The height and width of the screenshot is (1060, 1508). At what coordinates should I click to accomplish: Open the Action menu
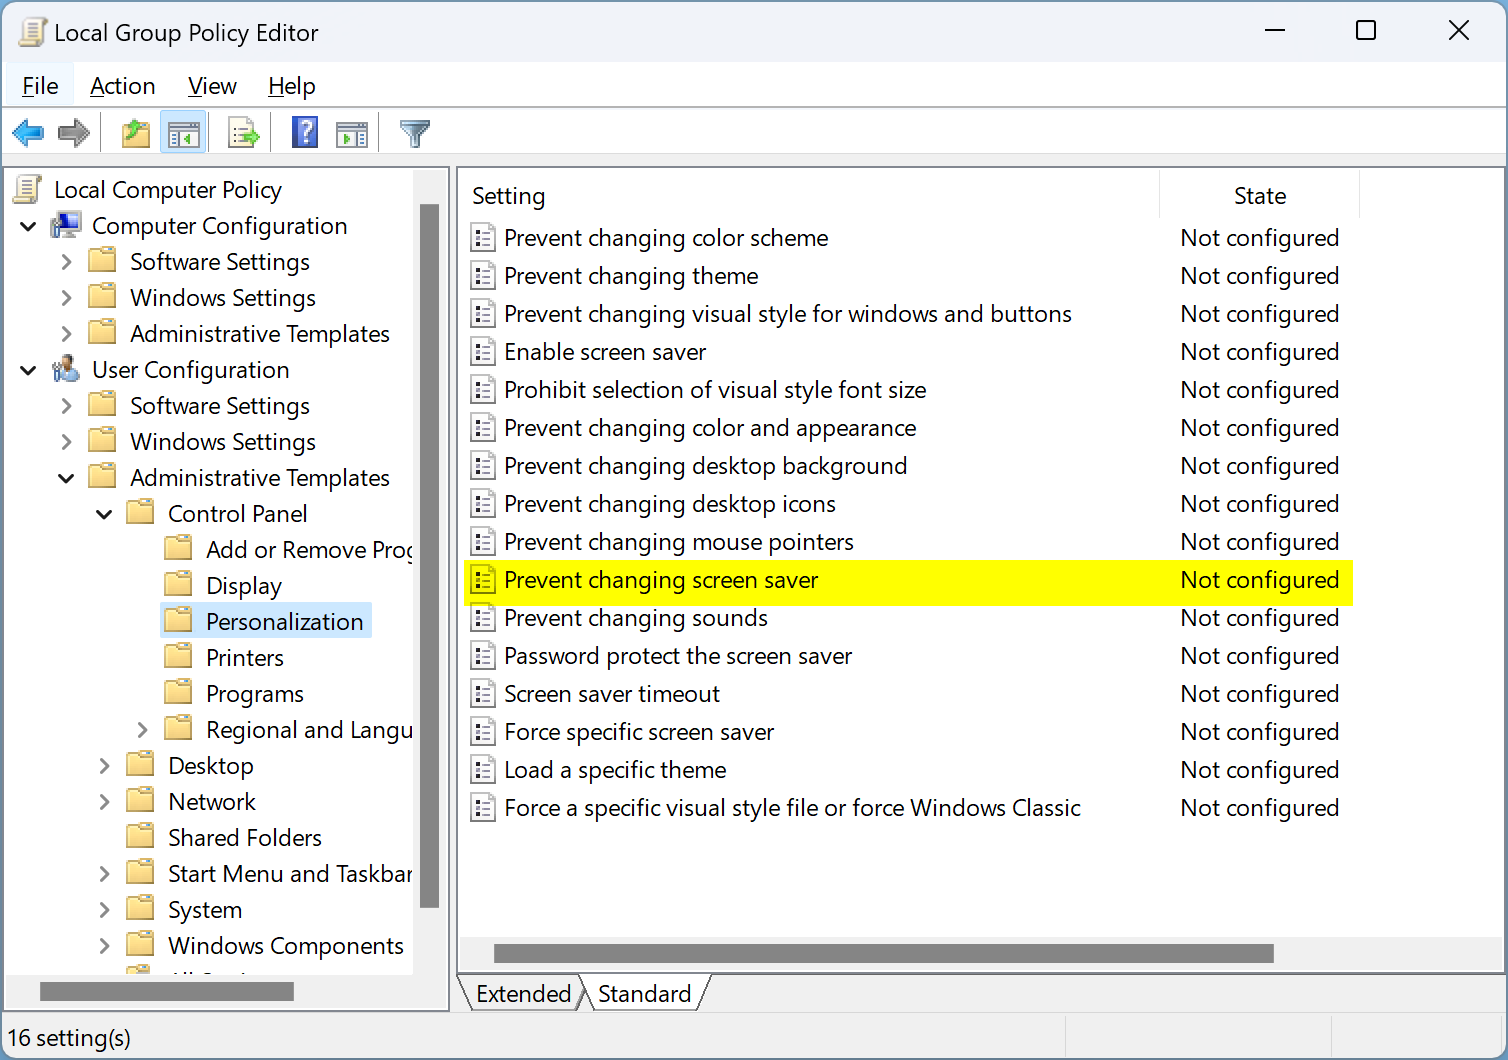(122, 86)
